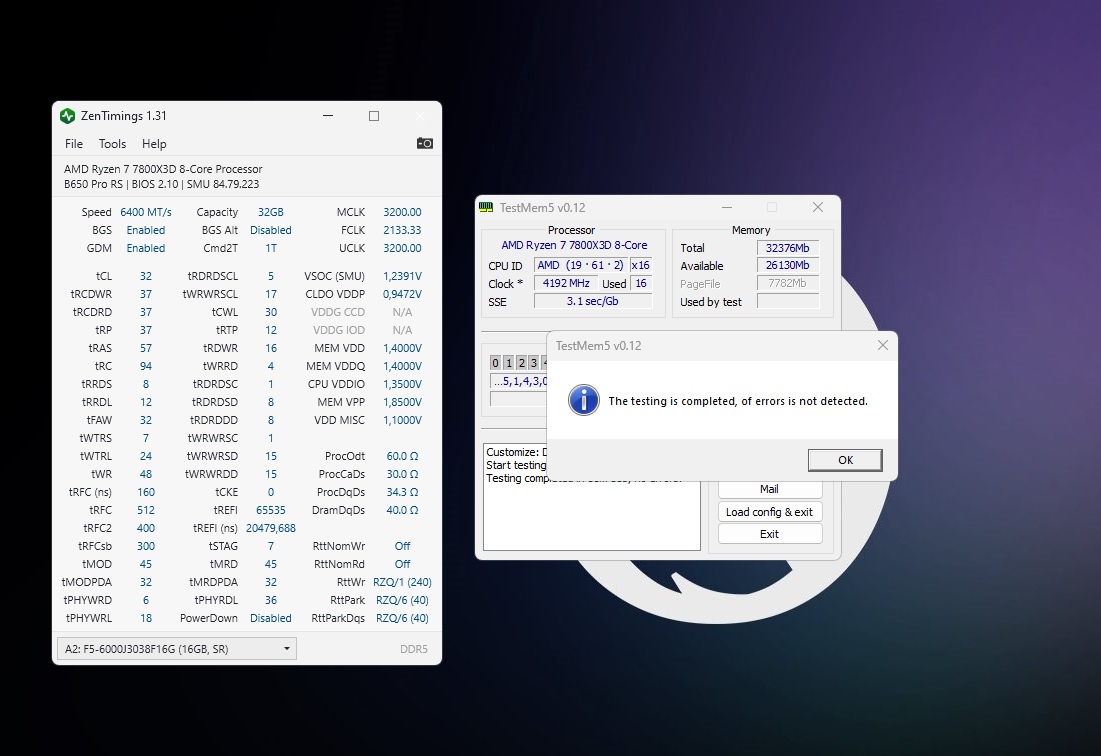Click the x16 thread count field
Screen dimensions: 1101x756
pyautogui.click(x=640, y=265)
